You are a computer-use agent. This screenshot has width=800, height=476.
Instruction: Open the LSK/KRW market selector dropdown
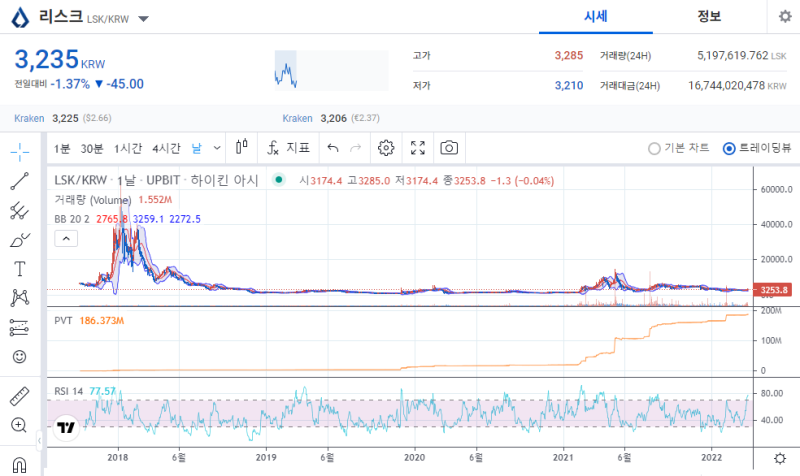(143, 19)
